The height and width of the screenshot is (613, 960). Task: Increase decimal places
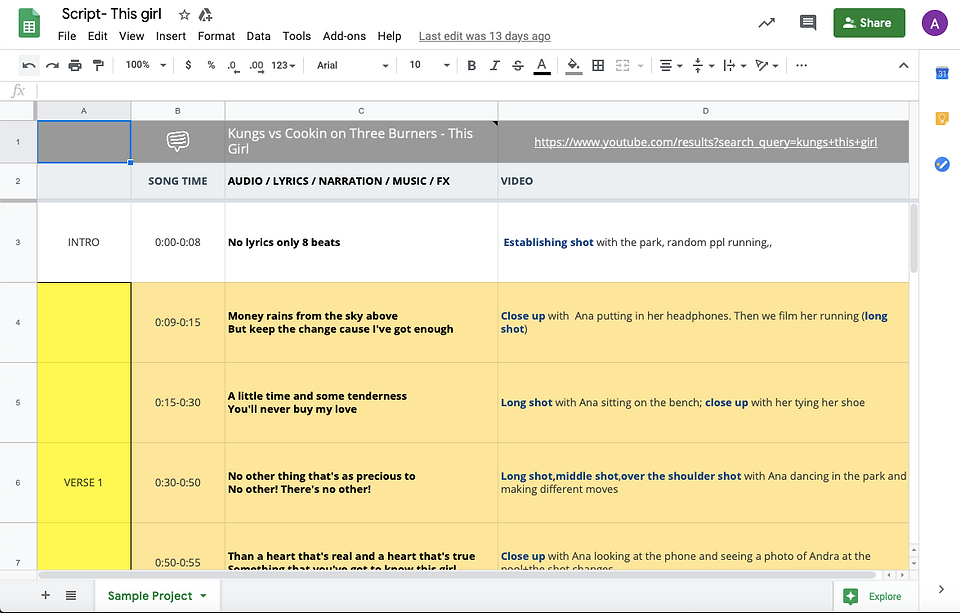click(257, 66)
